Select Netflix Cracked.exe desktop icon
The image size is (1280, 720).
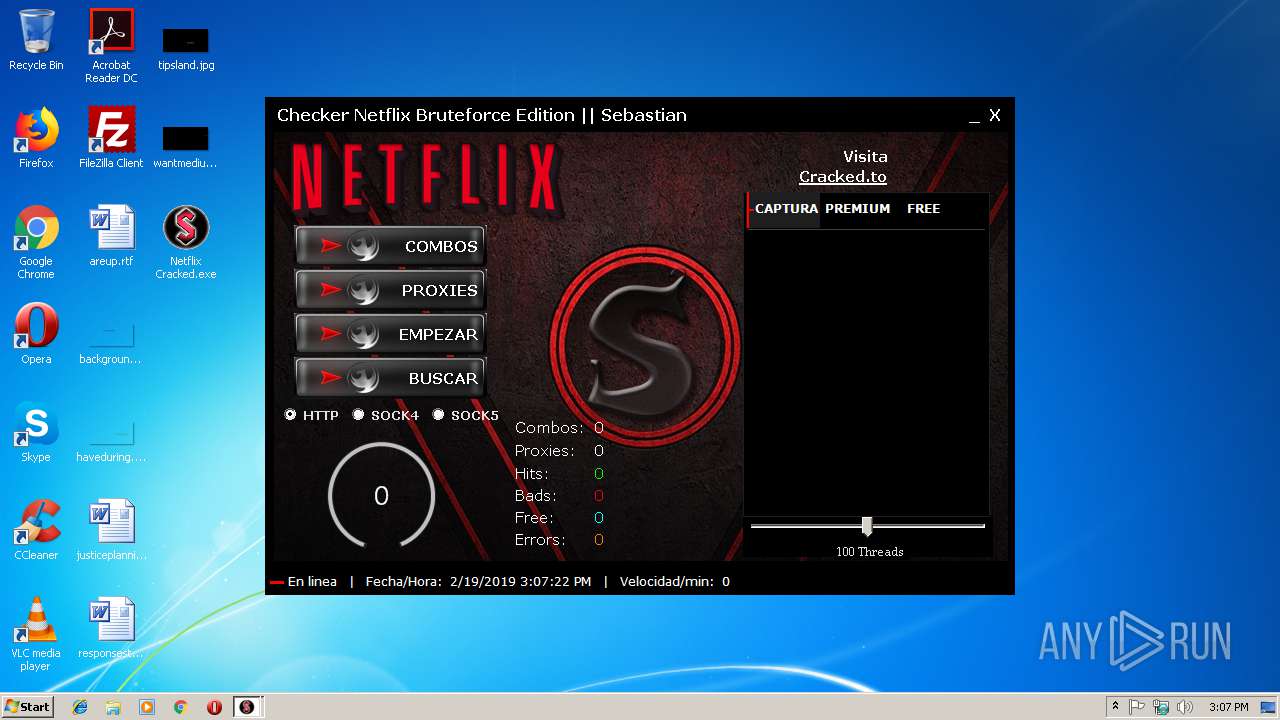(186, 242)
